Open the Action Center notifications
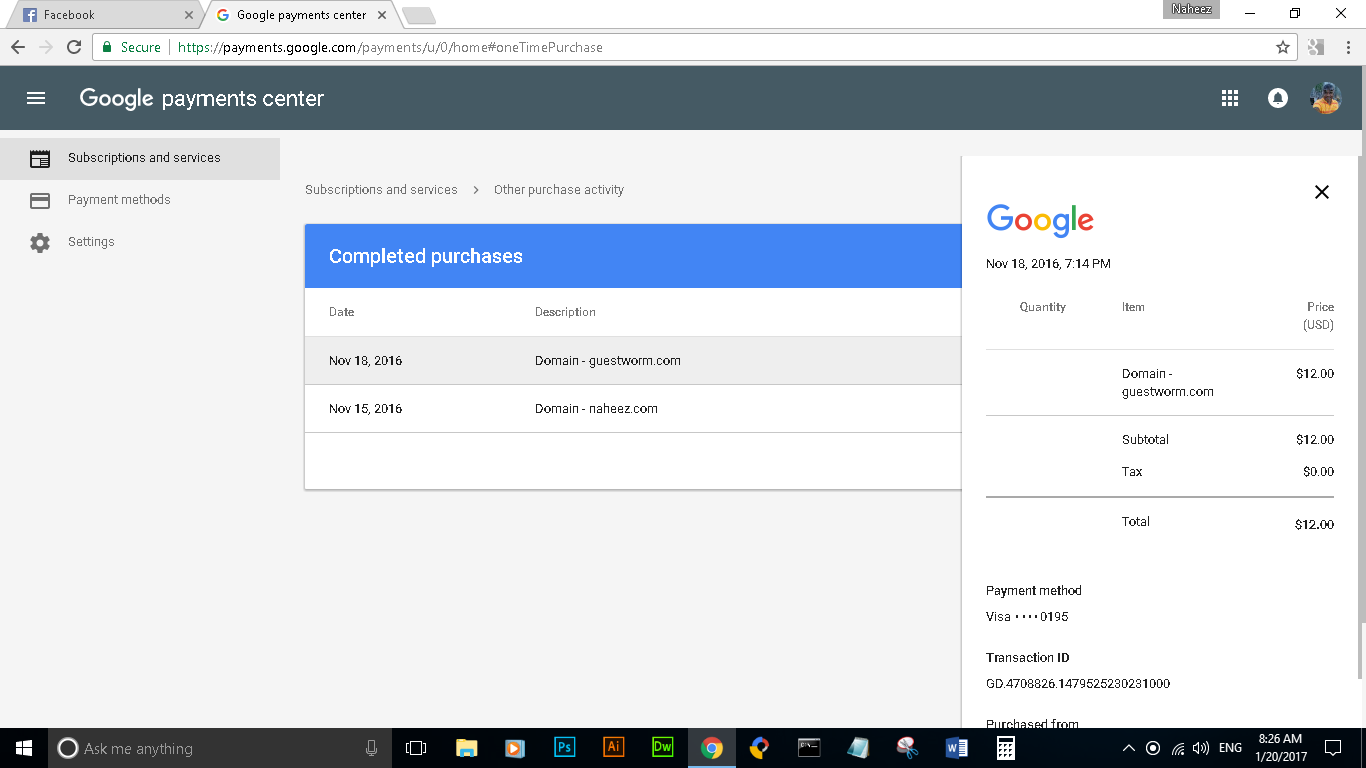 [x=1333, y=748]
